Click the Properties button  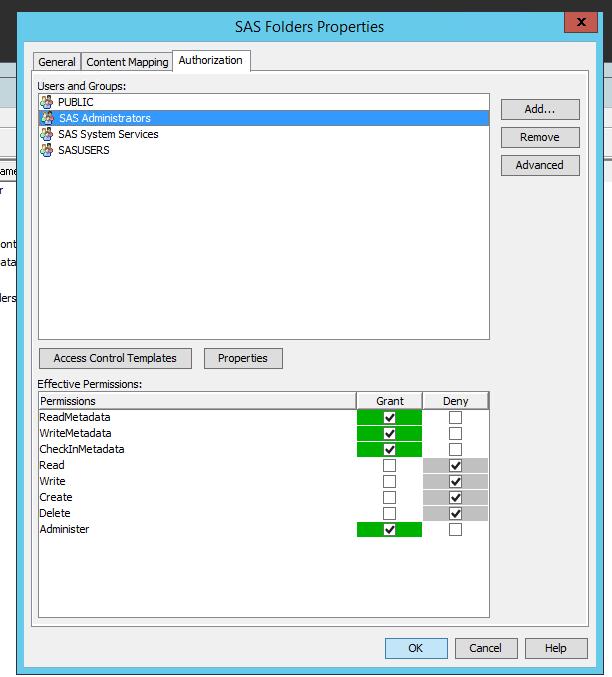click(x=243, y=358)
